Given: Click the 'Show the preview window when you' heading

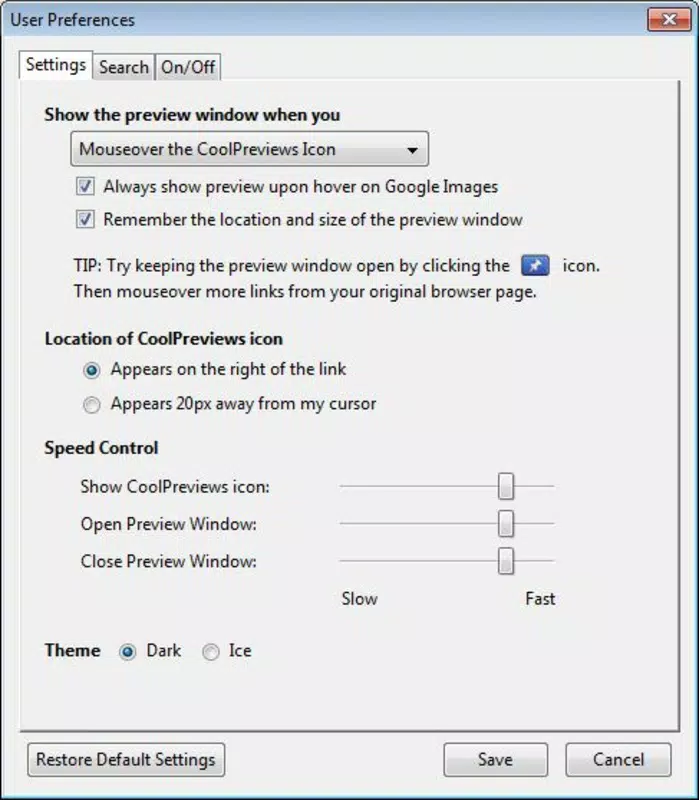Looking at the screenshot, I should pos(192,115).
